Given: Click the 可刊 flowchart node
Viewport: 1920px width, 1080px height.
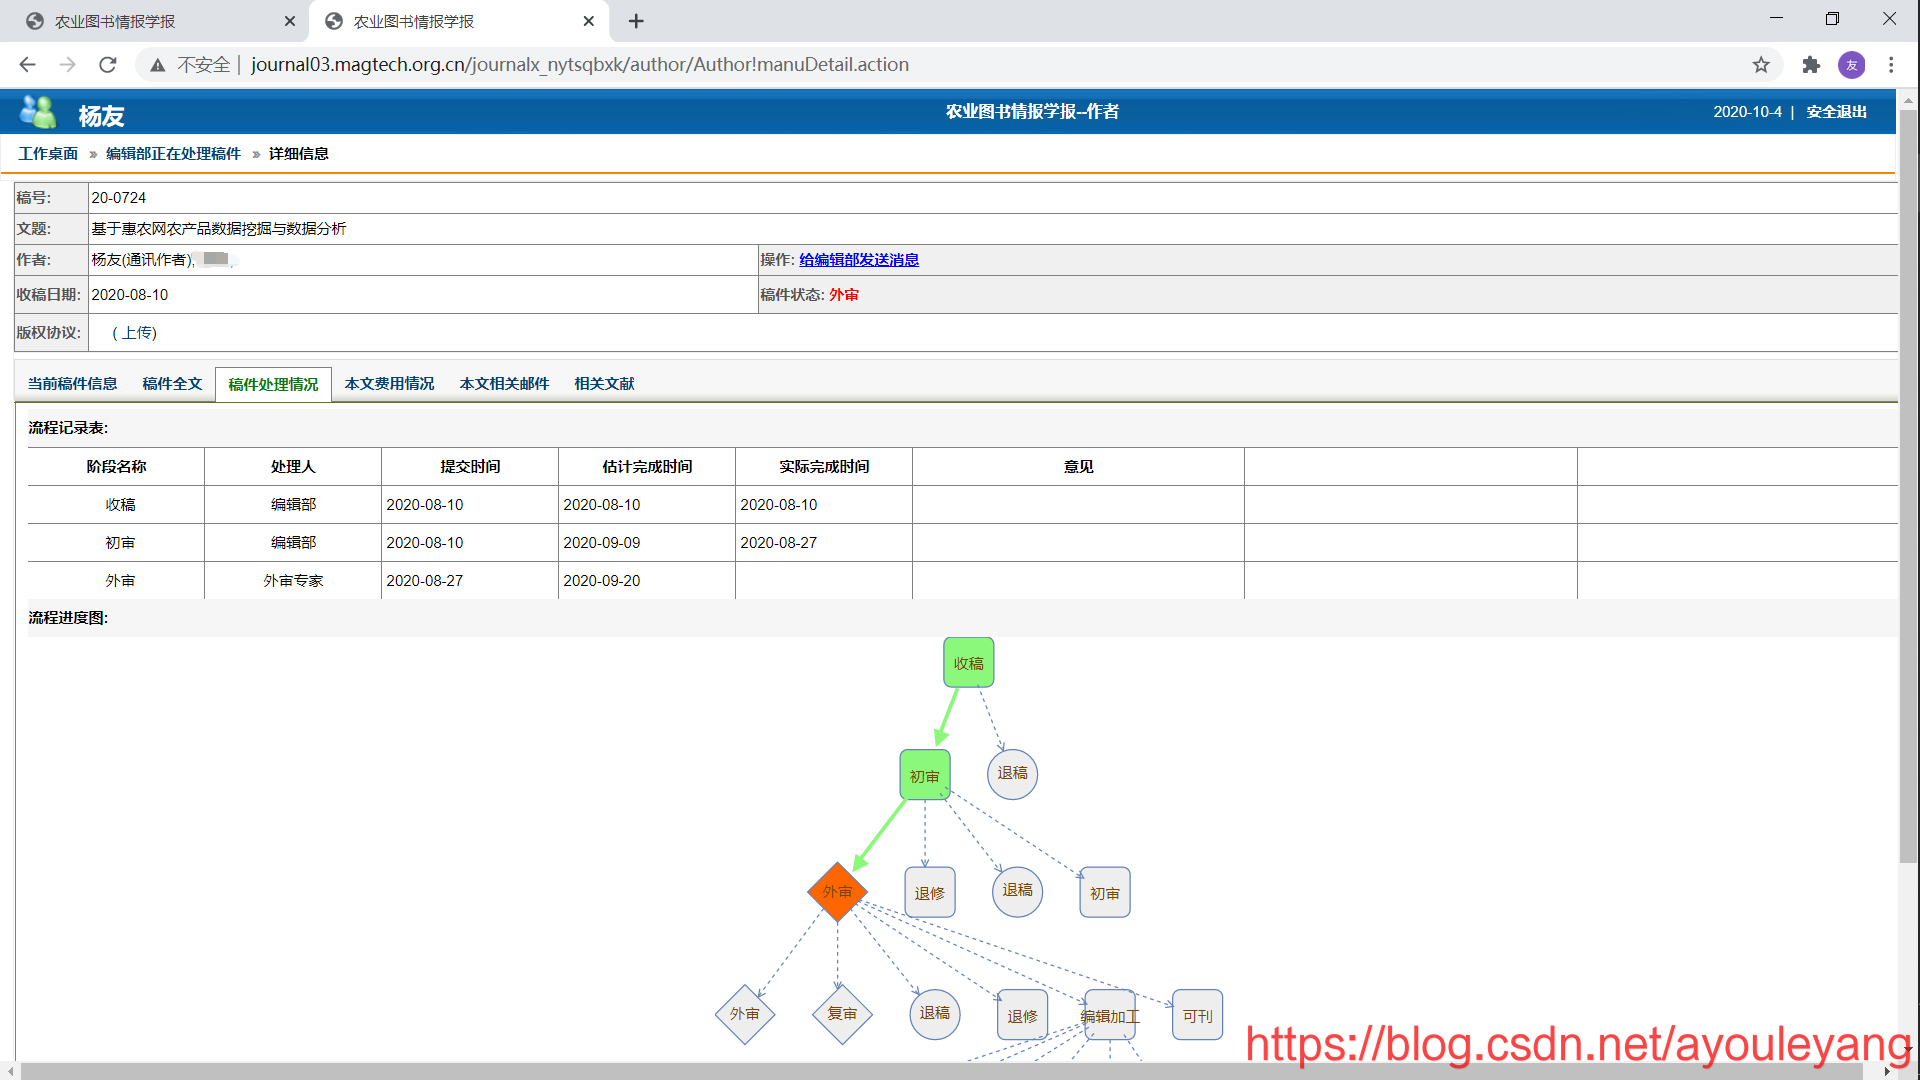Looking at the screenshot, I should click(1197, 1015).
